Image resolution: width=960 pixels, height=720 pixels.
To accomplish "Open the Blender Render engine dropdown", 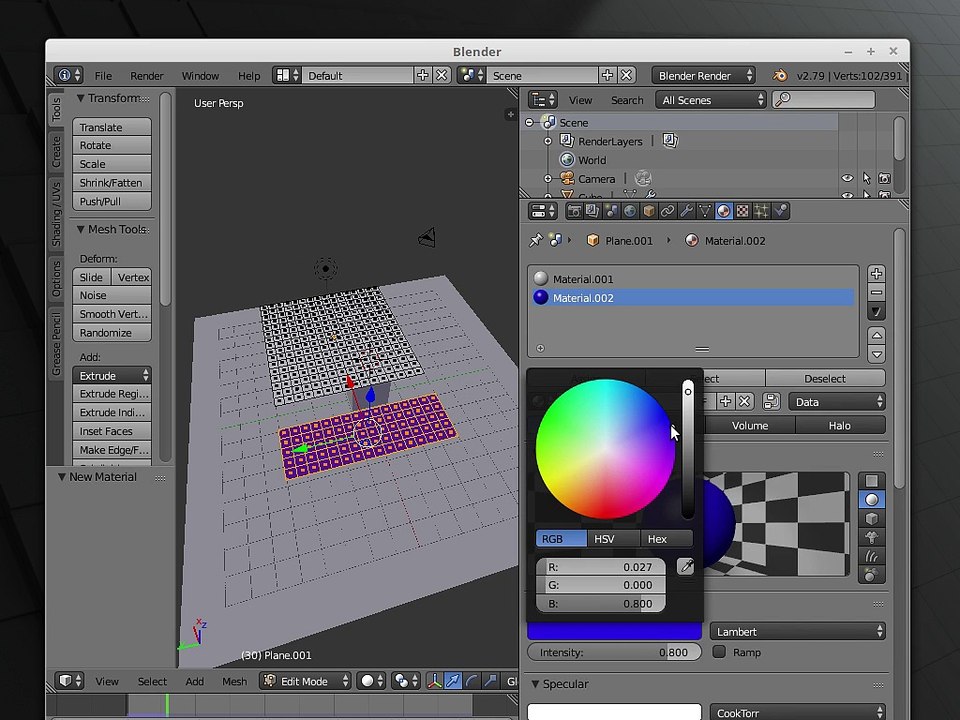I will 703,75.
